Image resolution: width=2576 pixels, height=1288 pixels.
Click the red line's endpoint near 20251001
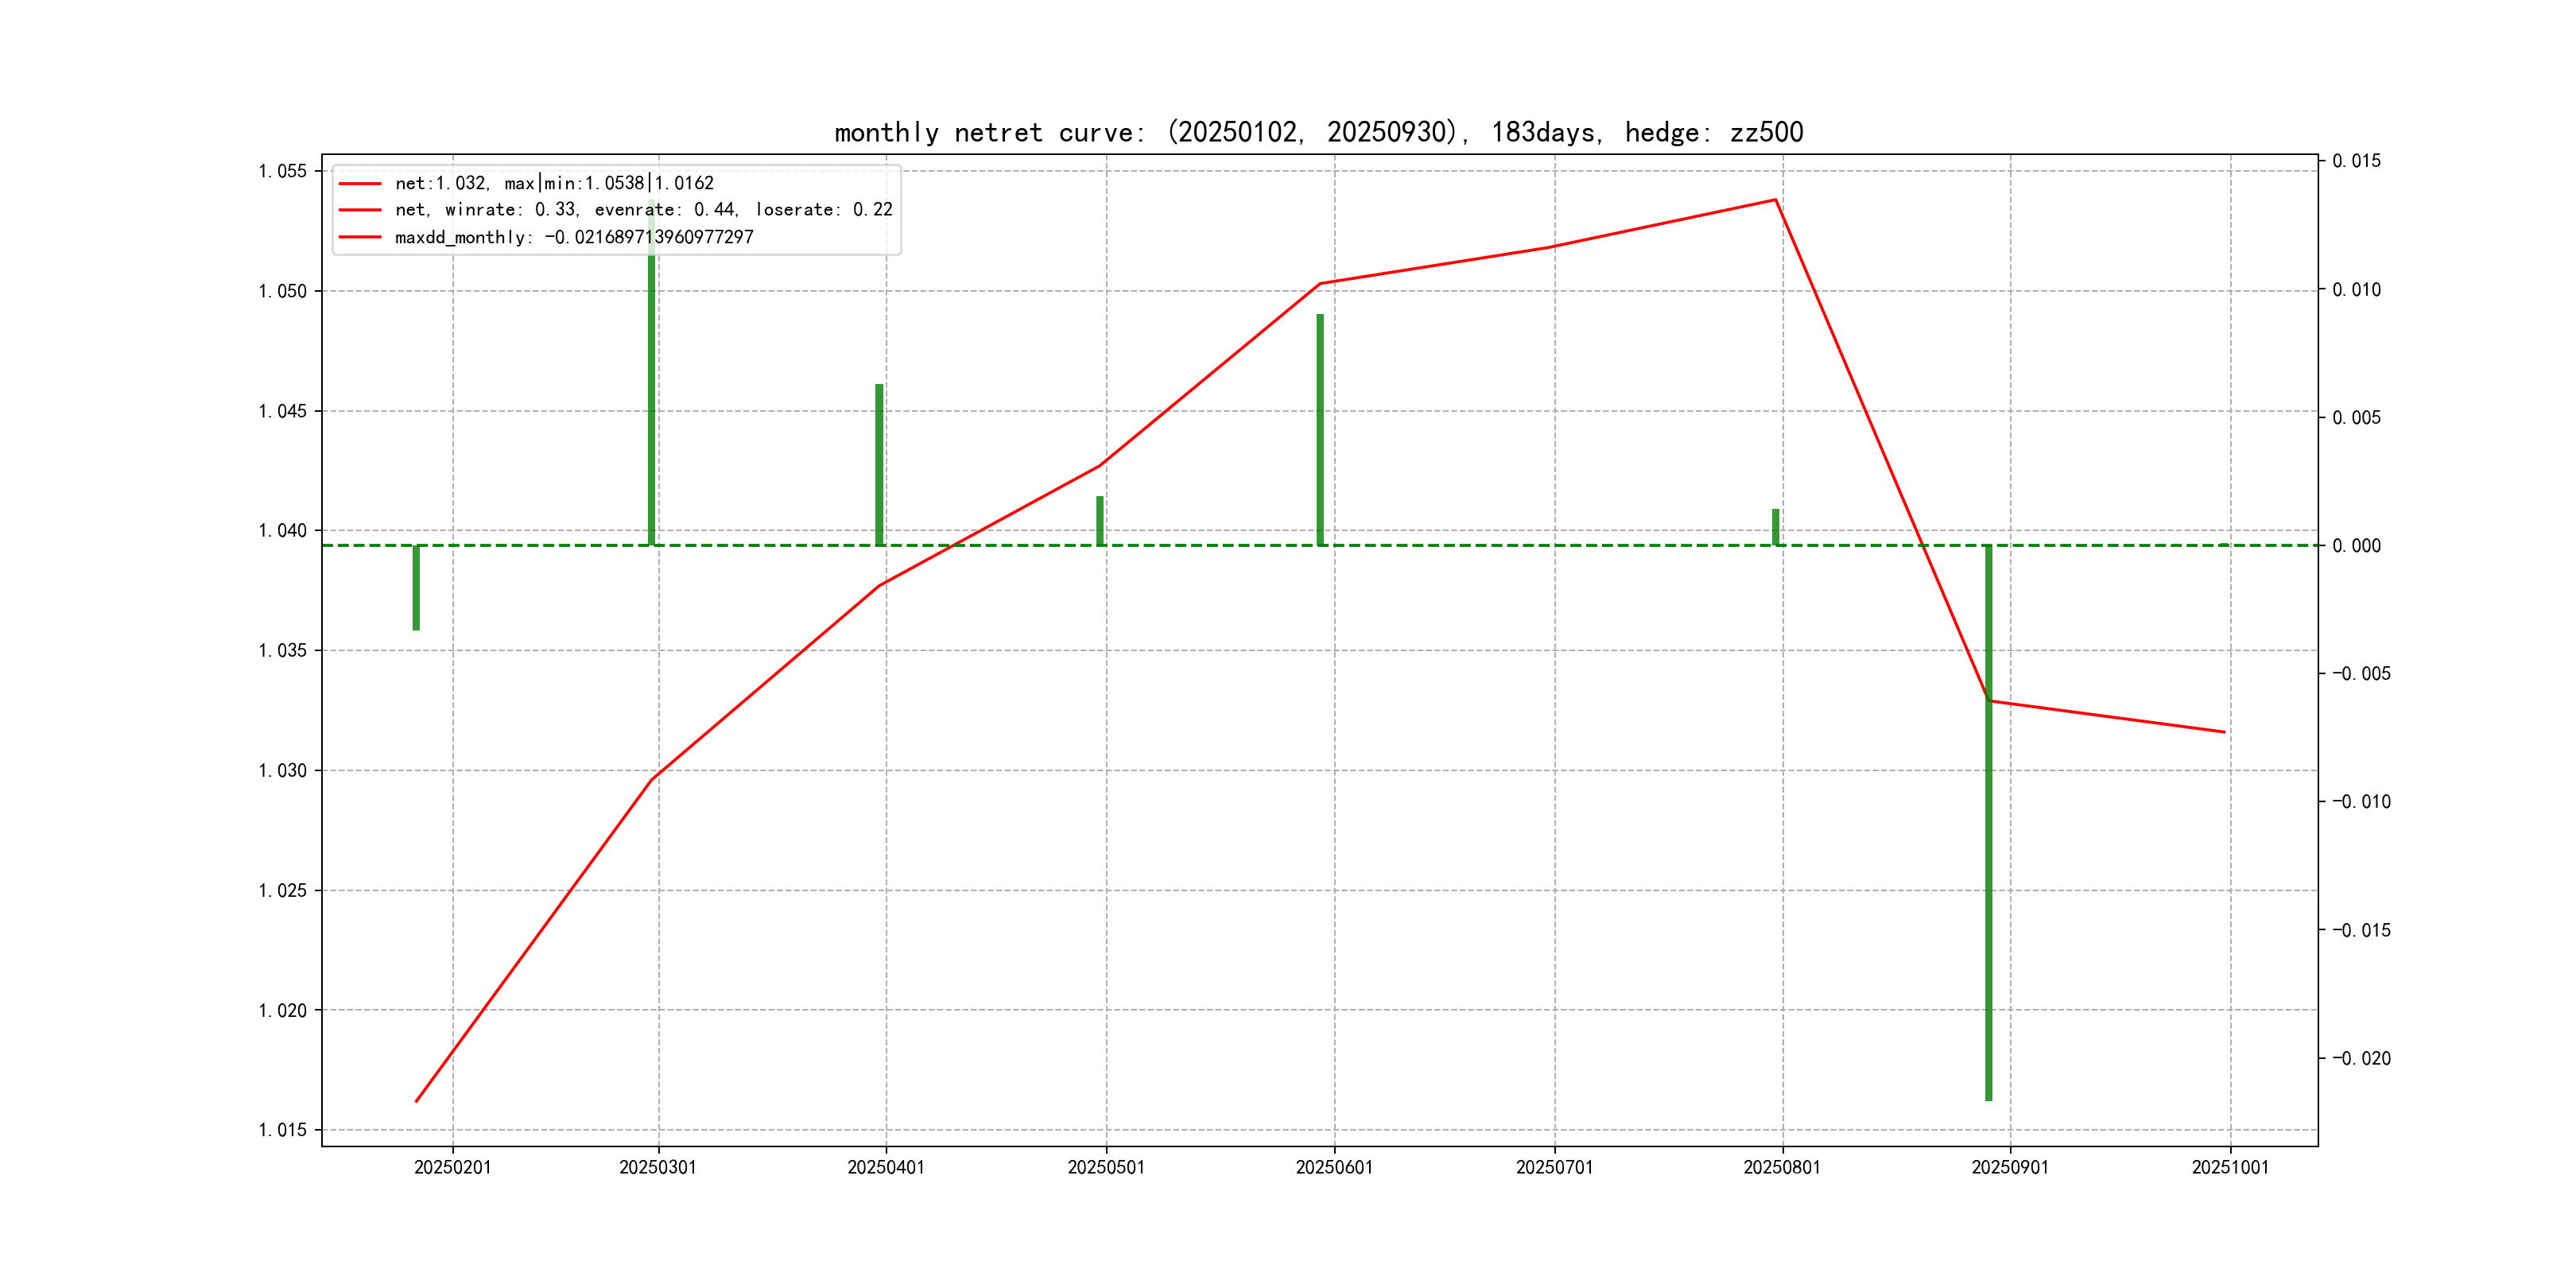tap(2224, 732)
